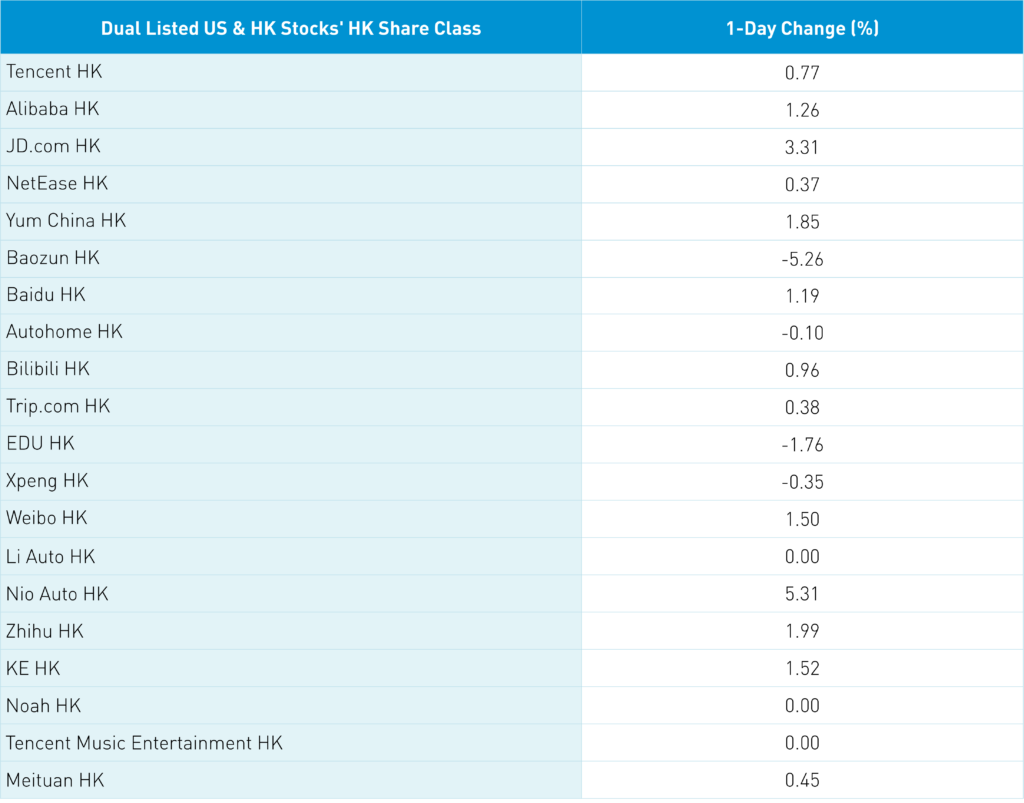Select the NetEase HK cell
The width and height of the screenshot is (1024, 803).
coord(57,183)
